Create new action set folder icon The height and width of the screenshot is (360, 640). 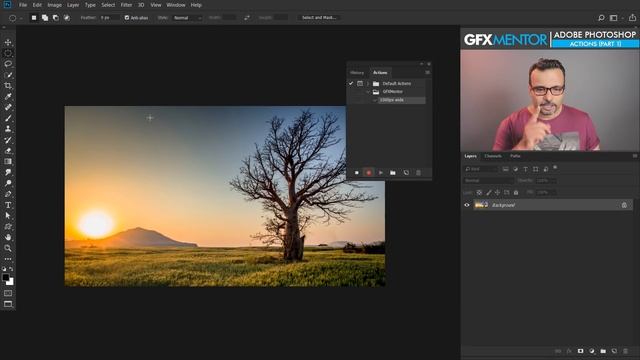(x=393, y=173)
